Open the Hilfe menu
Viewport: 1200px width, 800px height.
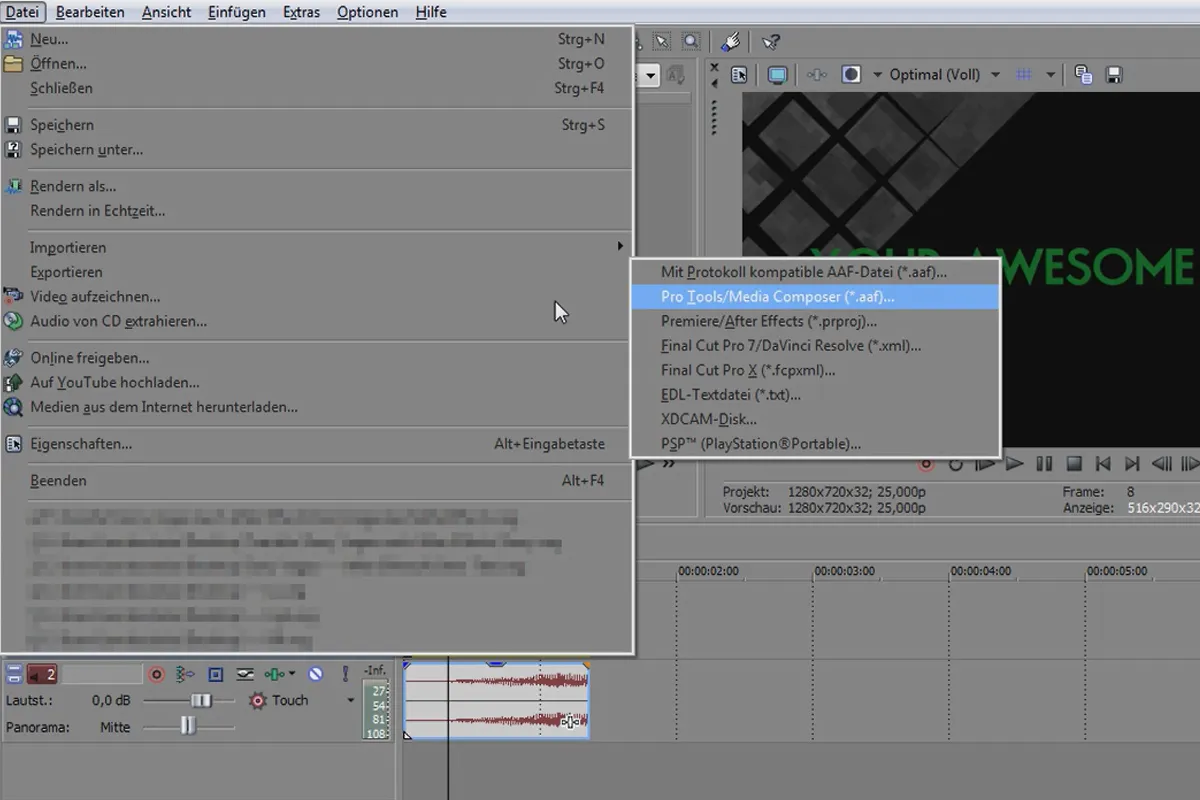click(430, 12)
